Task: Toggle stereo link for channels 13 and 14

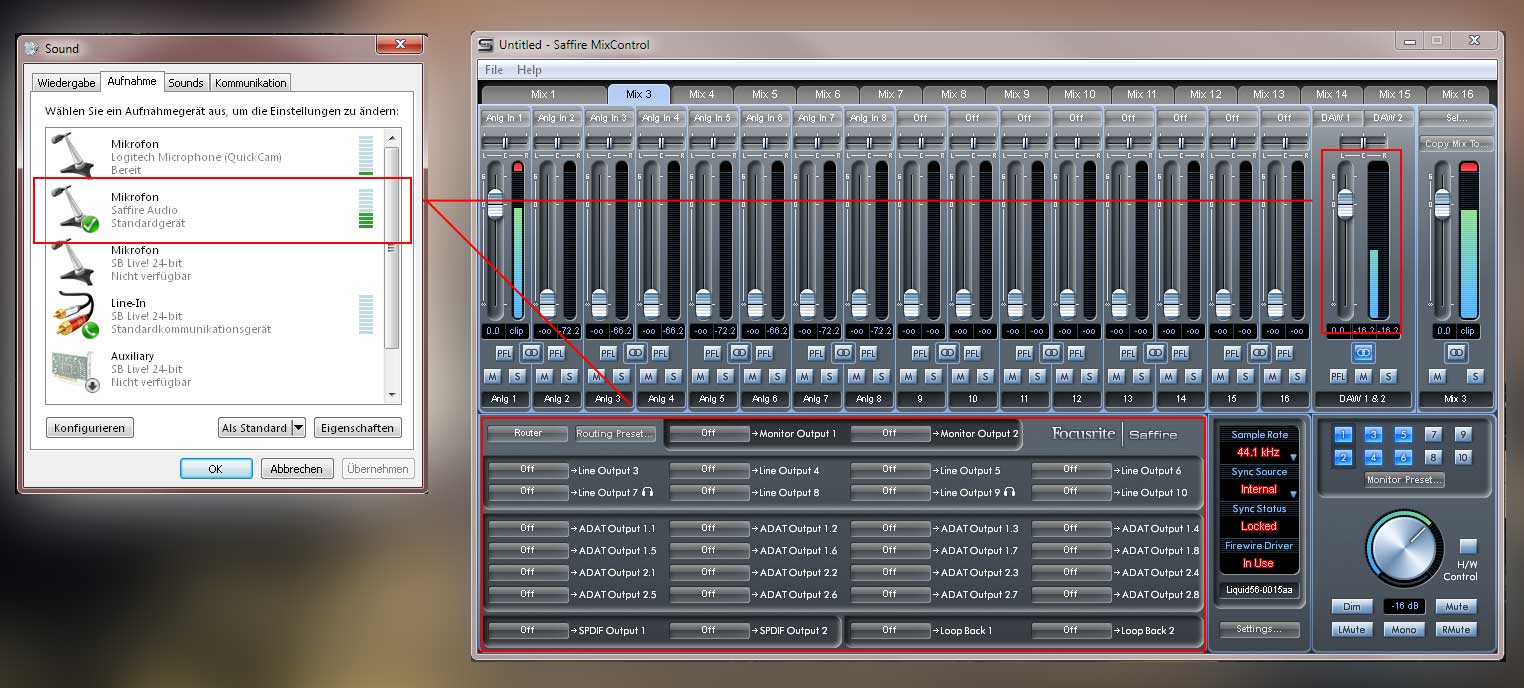Action: [1155, 352]
